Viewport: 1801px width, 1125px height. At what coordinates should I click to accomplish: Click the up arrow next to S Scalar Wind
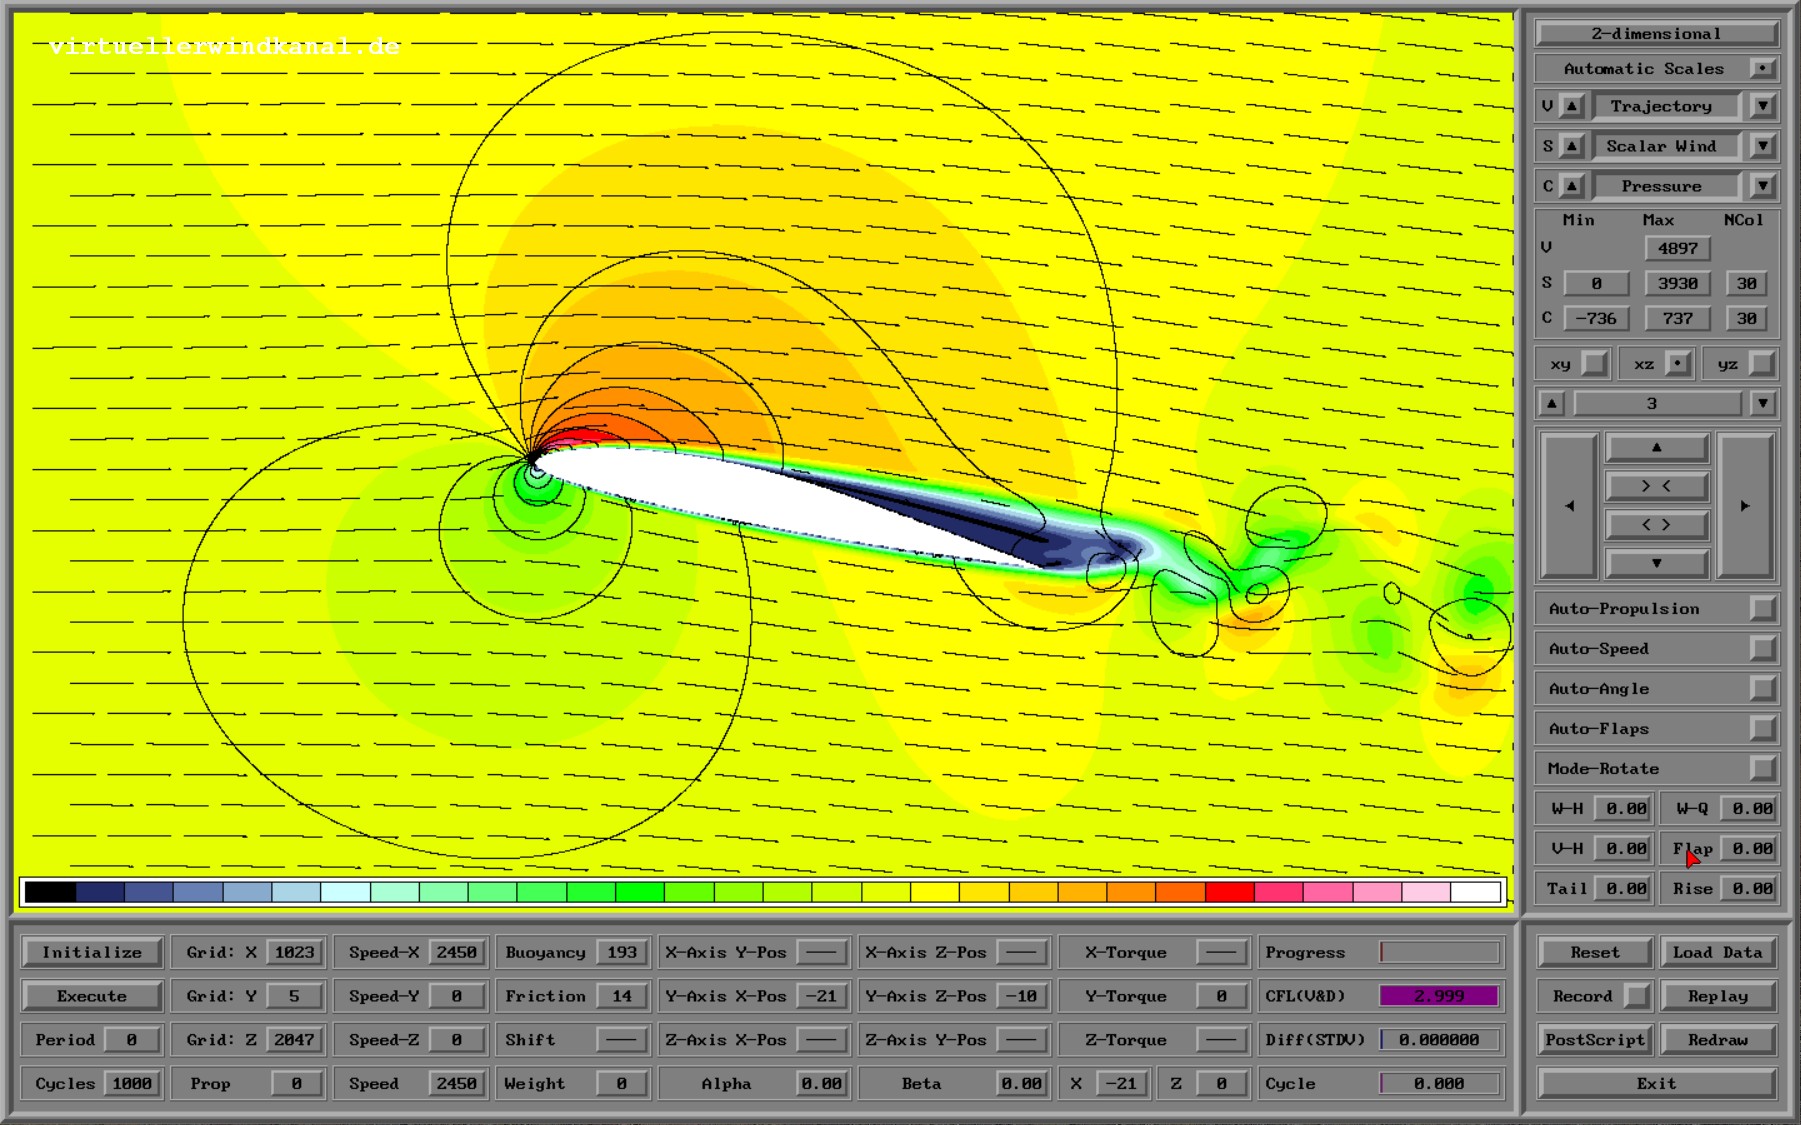coord(1572,146)
